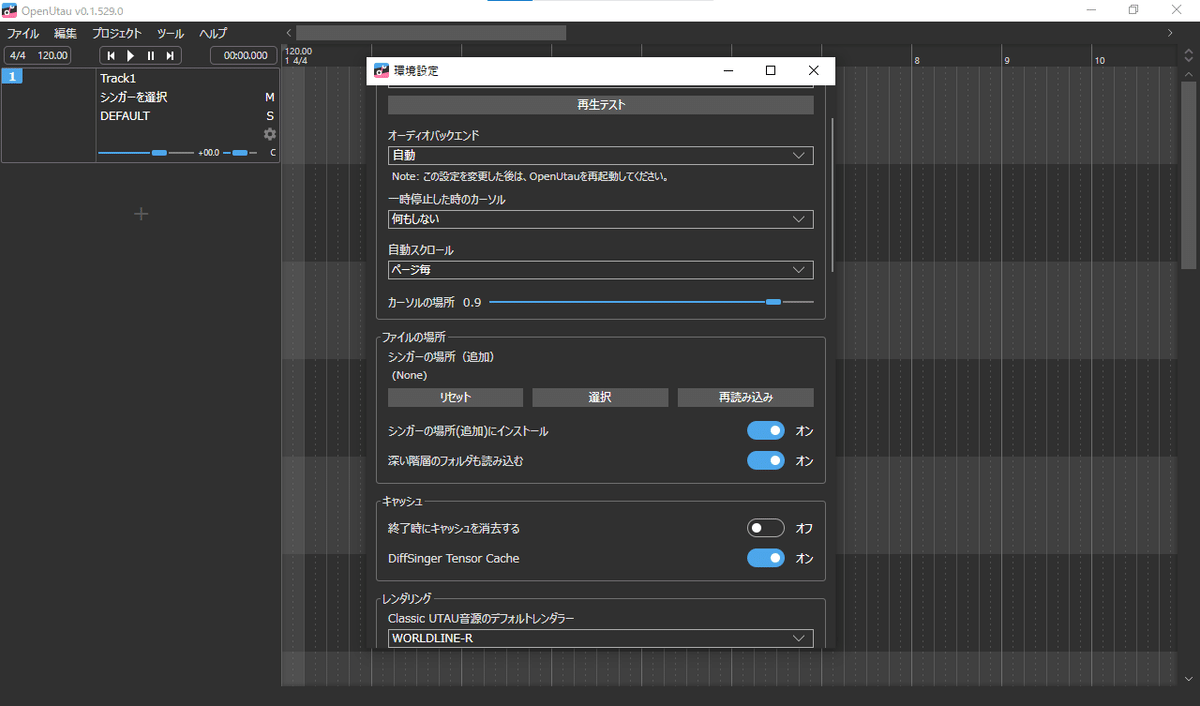Expand the オーディオバックエンド dropdown
This screenshot has height=706, width=1200.
[600, 156]
